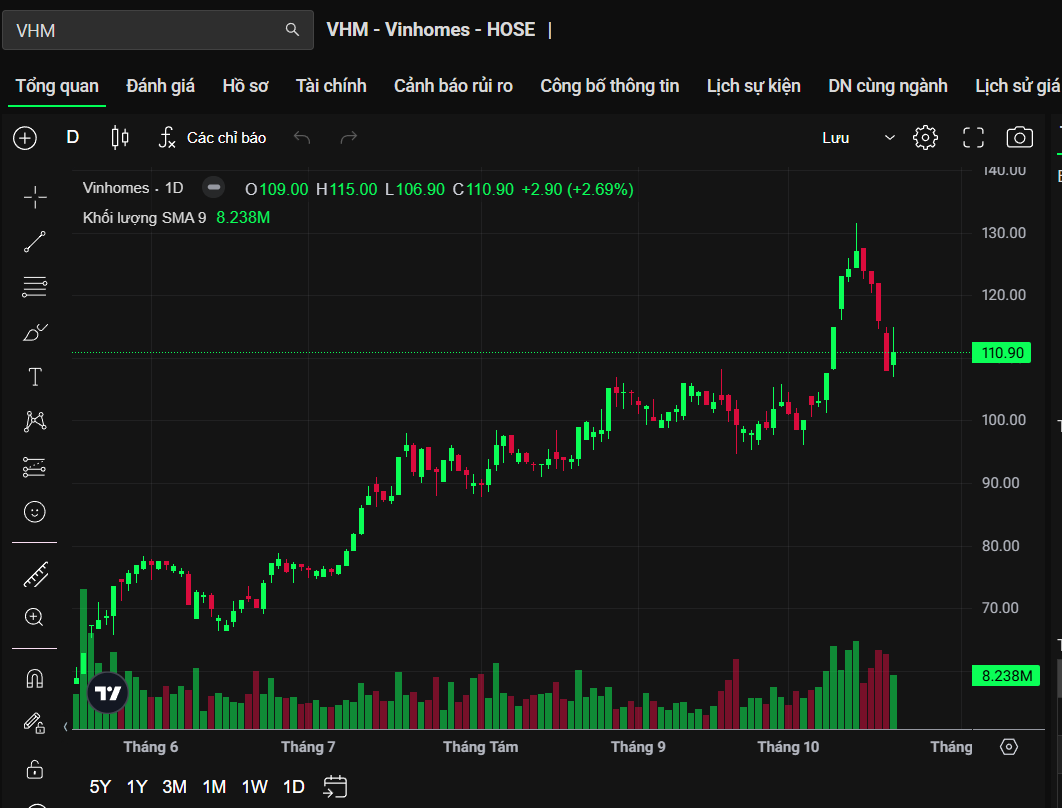Select the trend line drawing tool
Image resolution: width=1062 pixels, height=808 pixels.
(x=35, y=242)
